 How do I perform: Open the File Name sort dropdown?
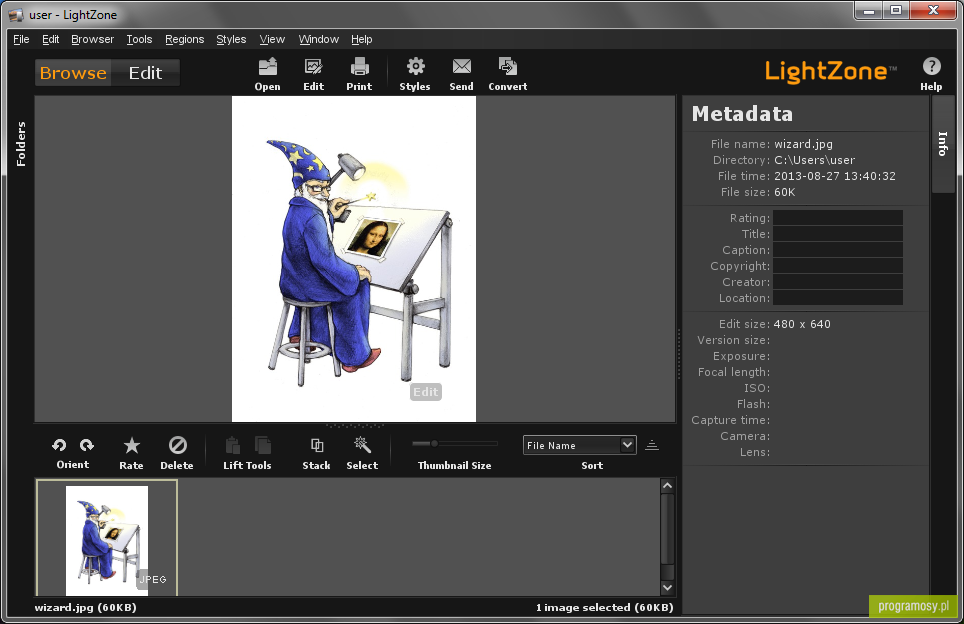point(579,445)
